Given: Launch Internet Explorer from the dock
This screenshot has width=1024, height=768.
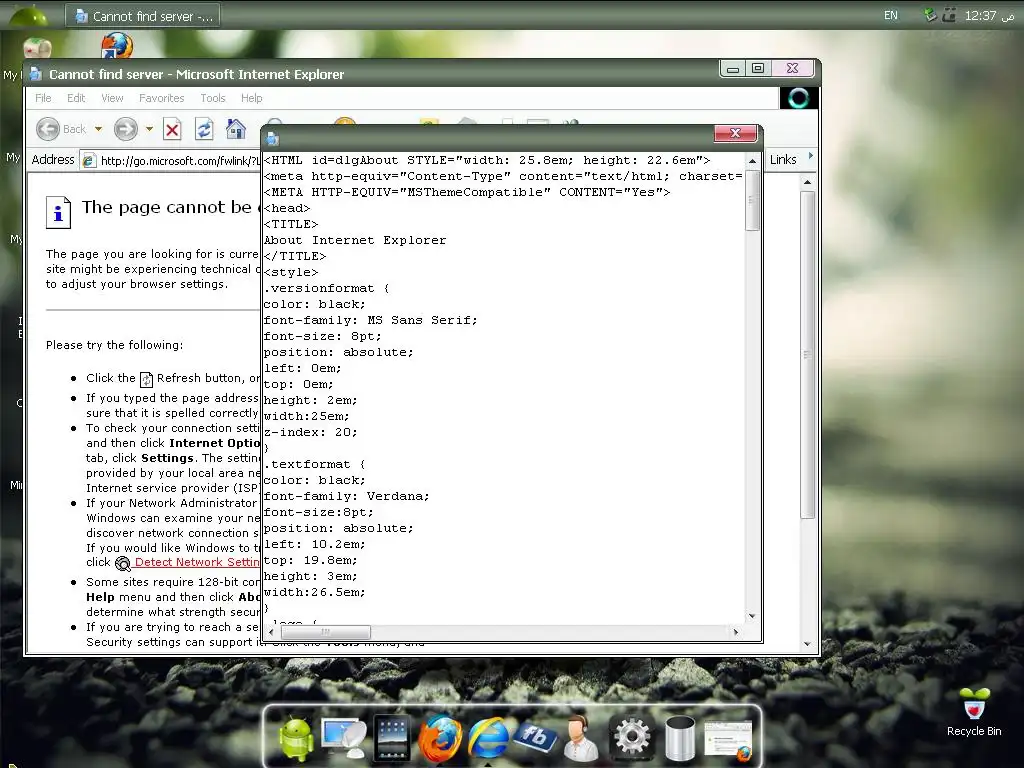Looking at the screenshot, I should coord(487,738).
